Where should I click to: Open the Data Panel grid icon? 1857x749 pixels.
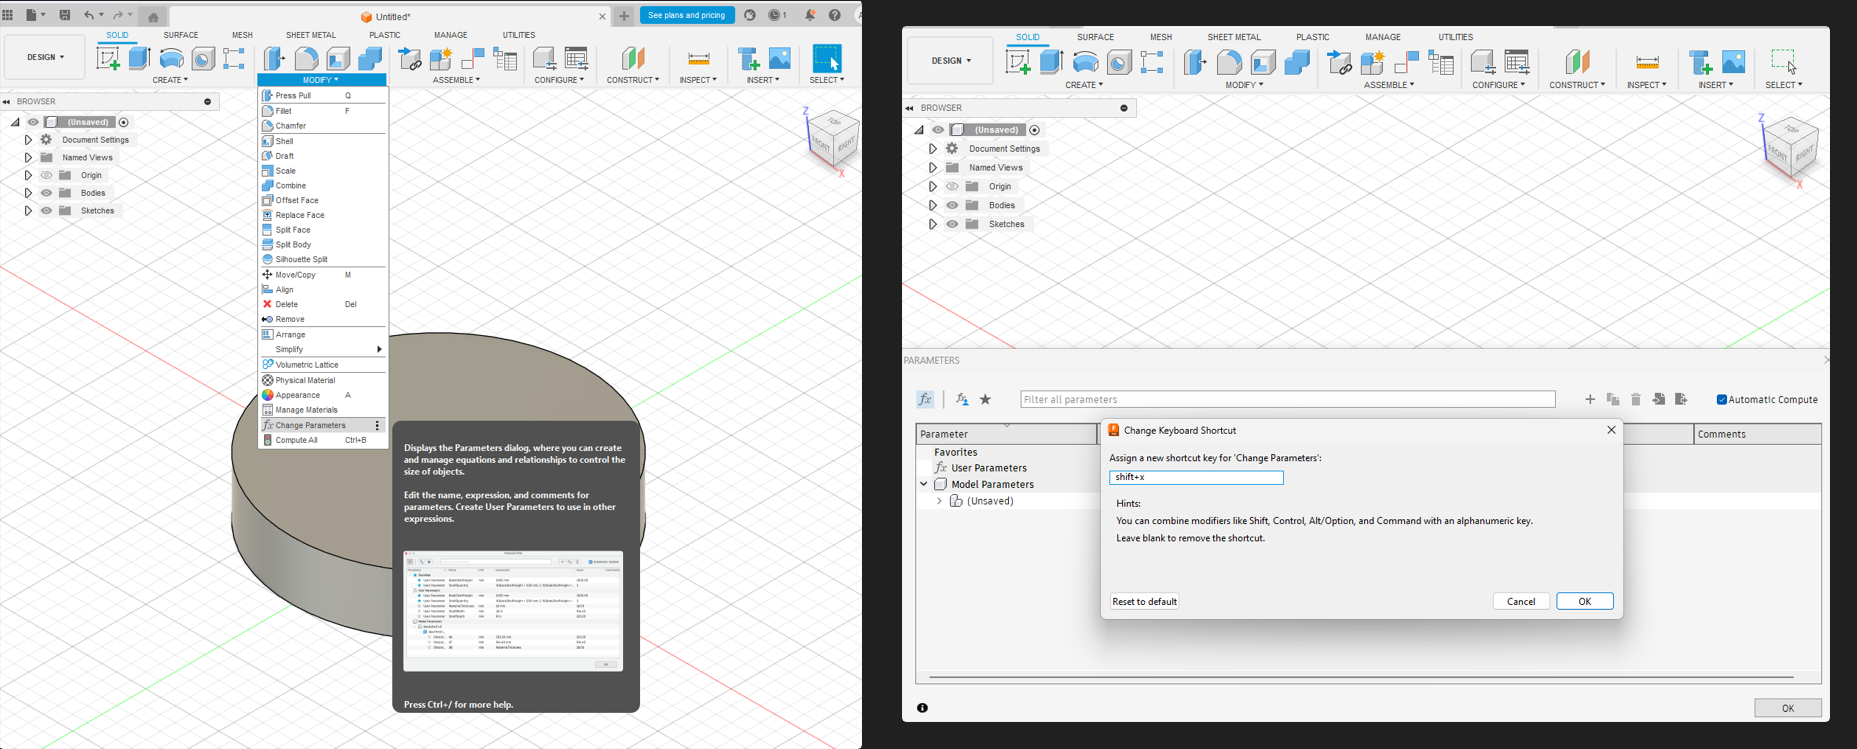(x=8, y=15)
